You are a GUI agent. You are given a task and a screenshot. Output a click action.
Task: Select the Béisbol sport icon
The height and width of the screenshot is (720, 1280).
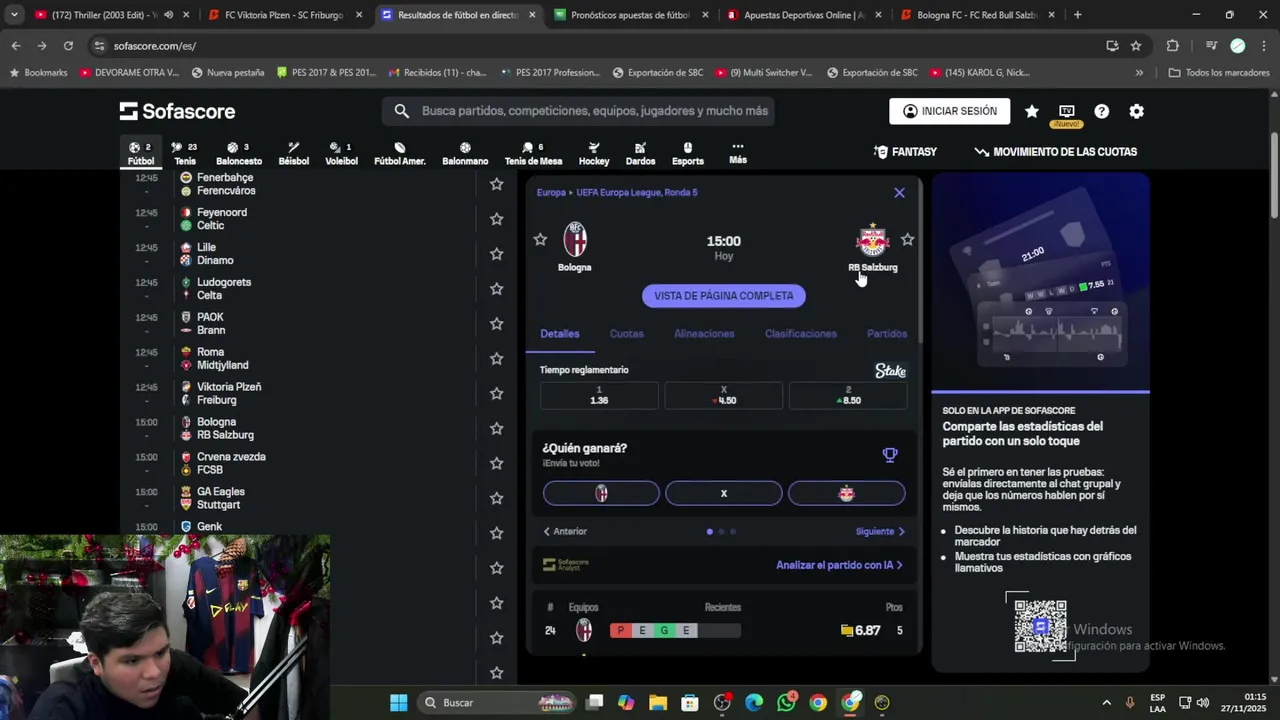click(x=293, y=153)
